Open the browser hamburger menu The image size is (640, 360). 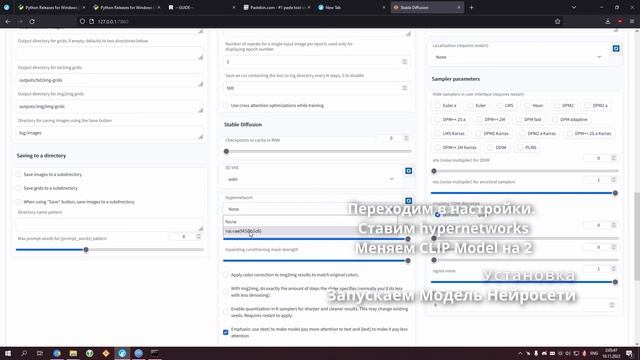632,21
